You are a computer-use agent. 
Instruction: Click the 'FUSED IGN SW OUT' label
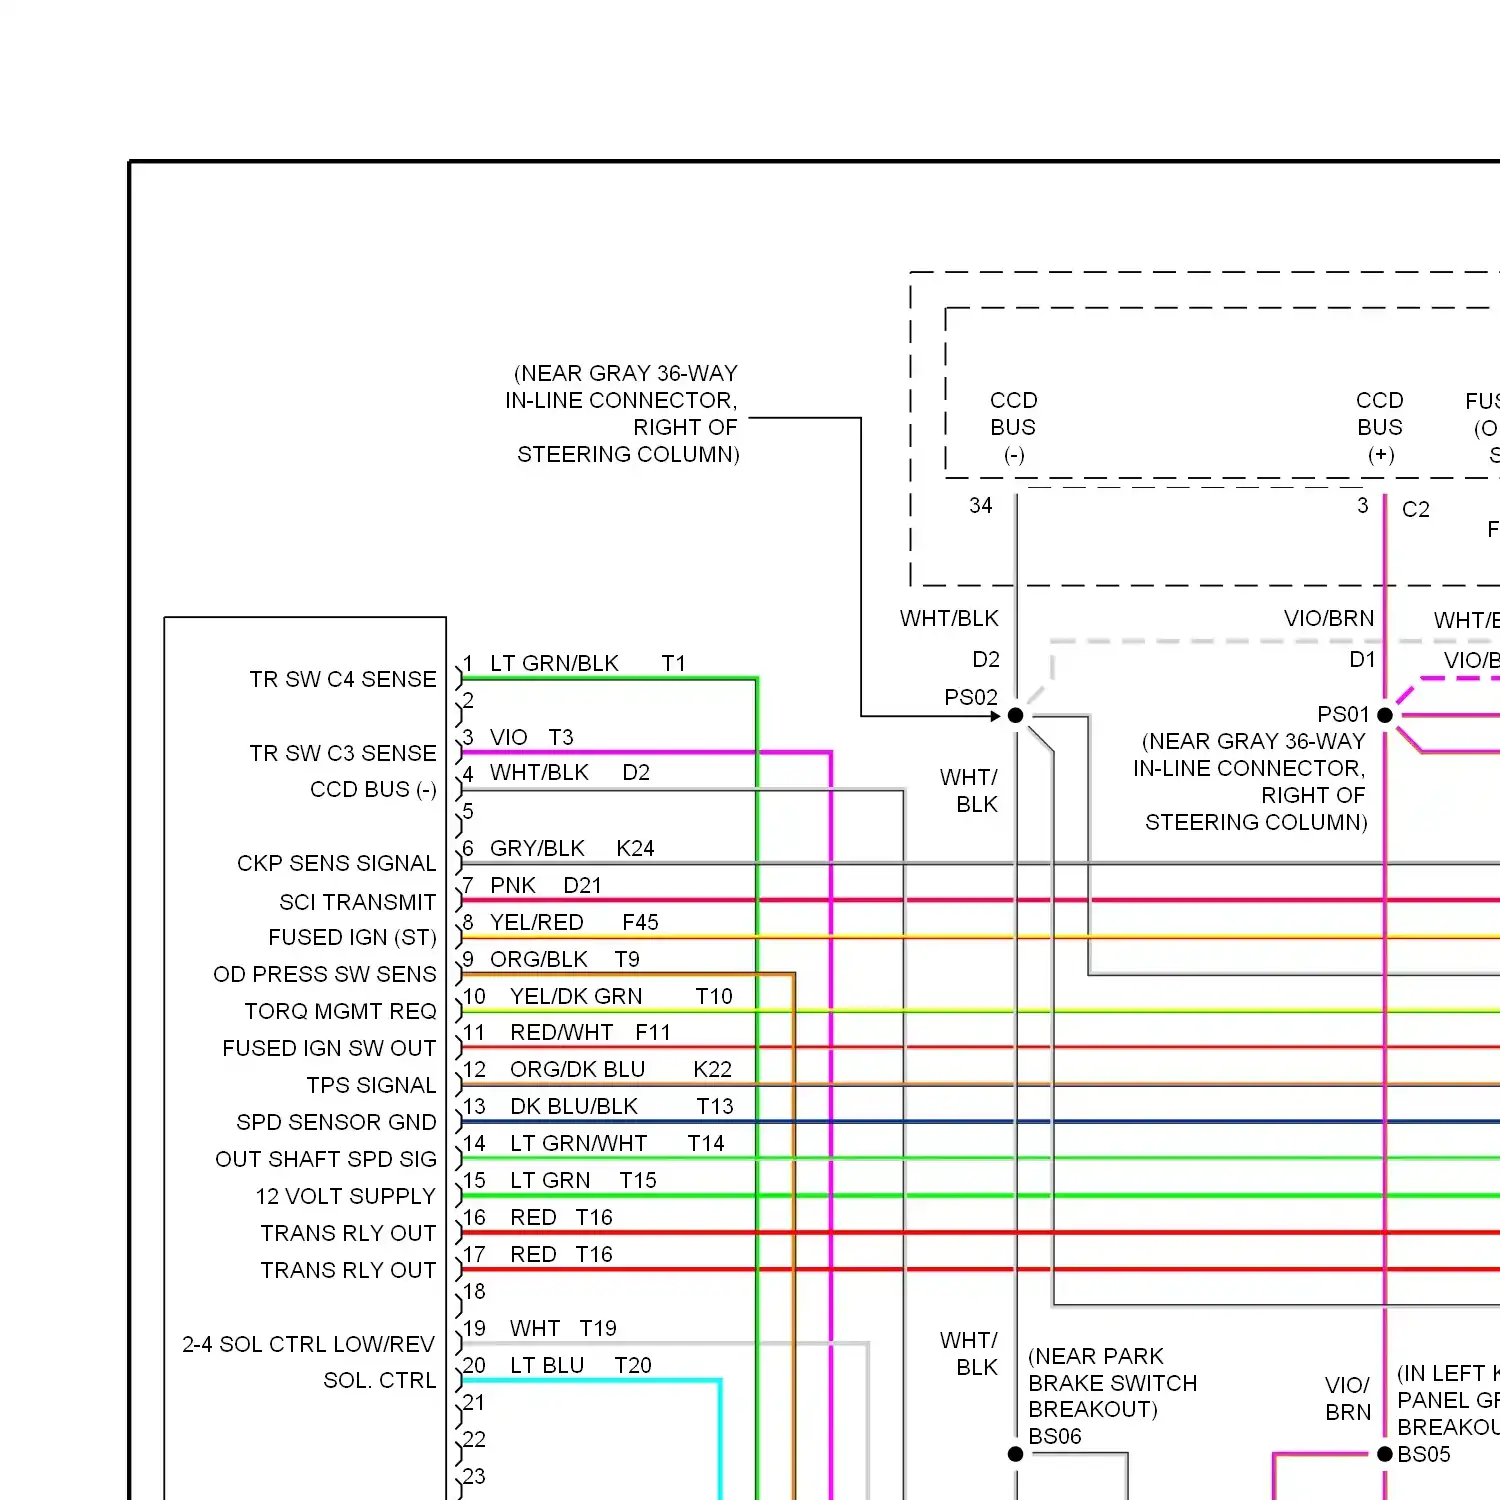[329, 1048]
